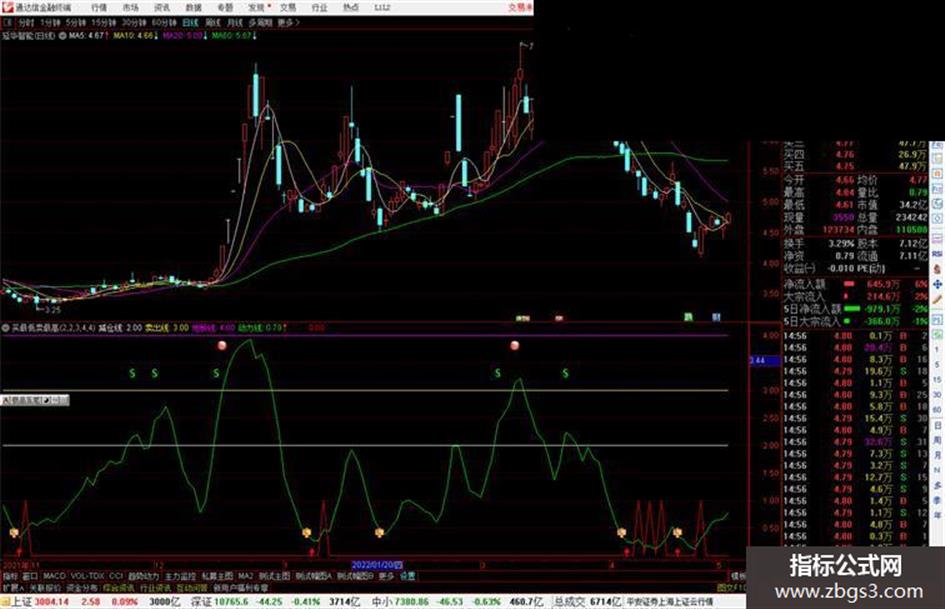This screenshot has height=609, width=945.
Task: Open the 行业资讯 panel tab
Action: tap(155, 587)
